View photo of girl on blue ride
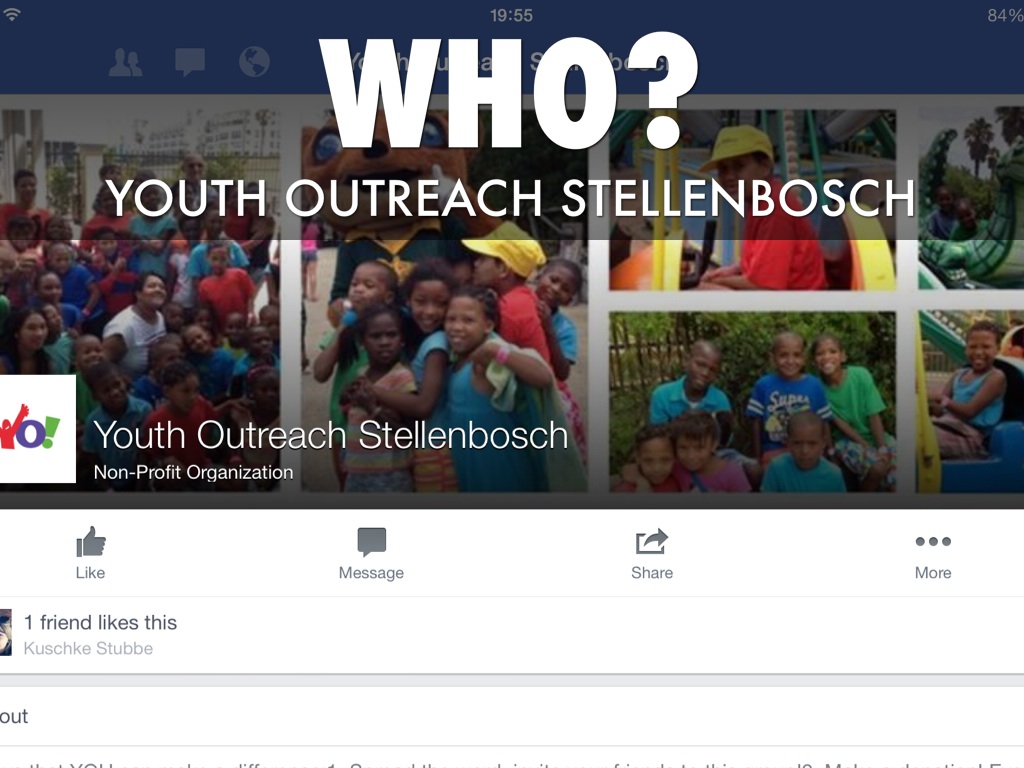The width and height of the screenshot is (1024, 768). coord(970,402)
